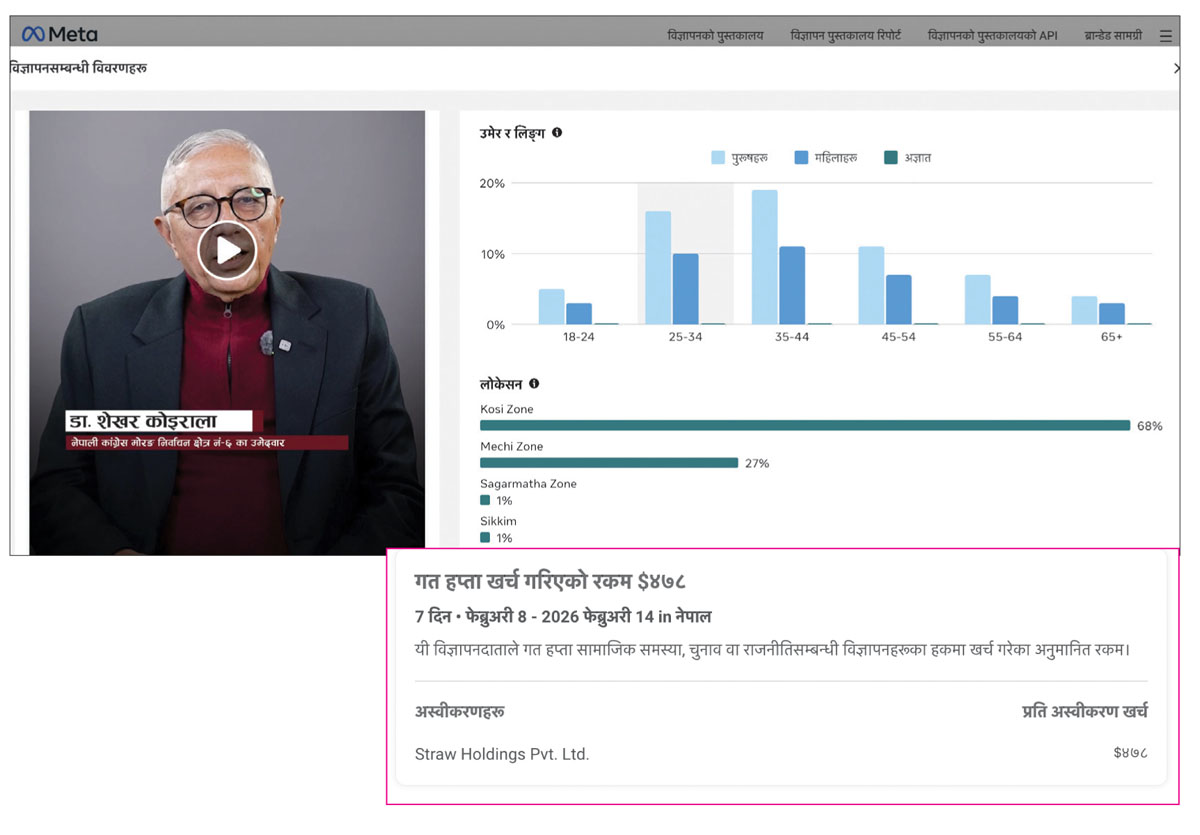The image size is (1200, 835).
Task: Click the 65+ age group label
Action: (1111, 338)
